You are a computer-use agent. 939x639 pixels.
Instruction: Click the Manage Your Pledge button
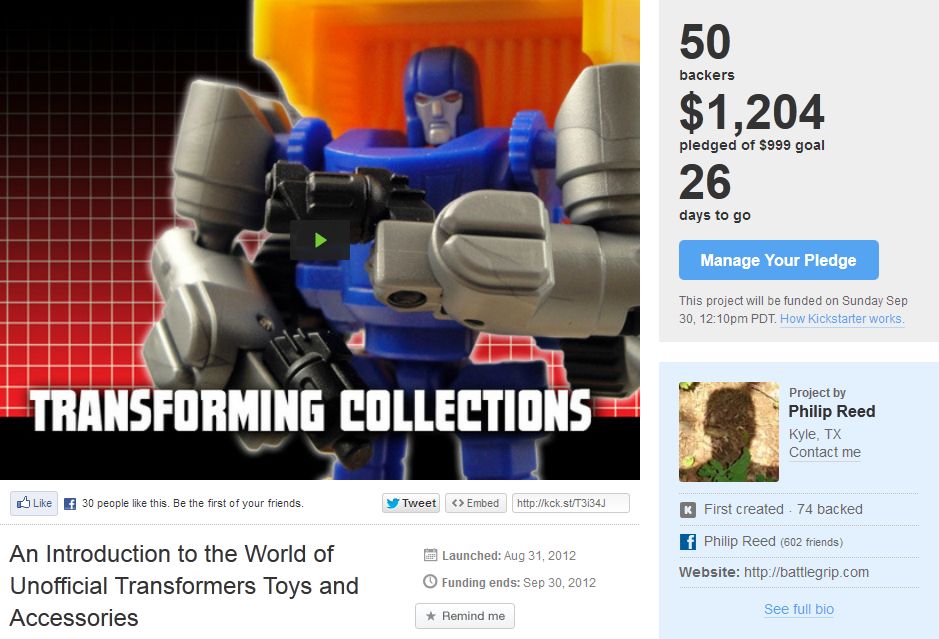click(779, 260)
